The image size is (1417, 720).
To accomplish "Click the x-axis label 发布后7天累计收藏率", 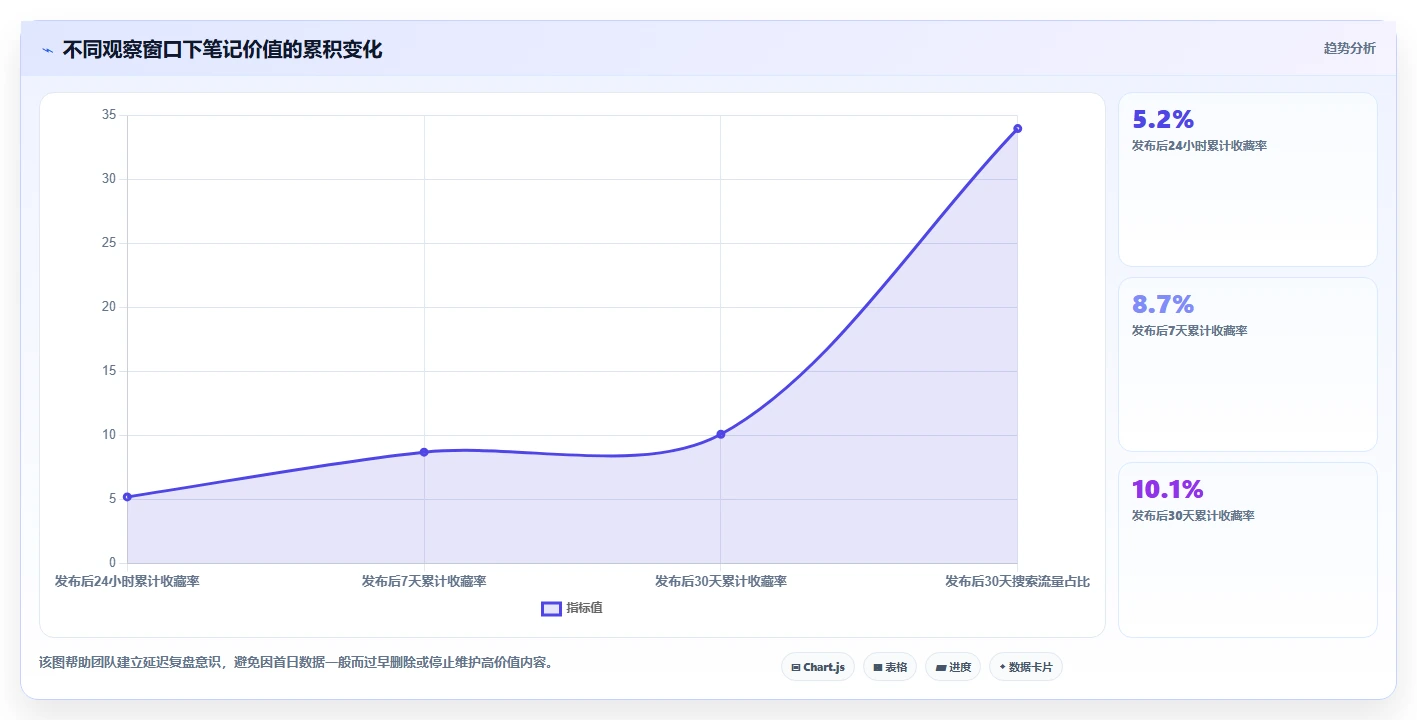I will [x=424, y=581].
